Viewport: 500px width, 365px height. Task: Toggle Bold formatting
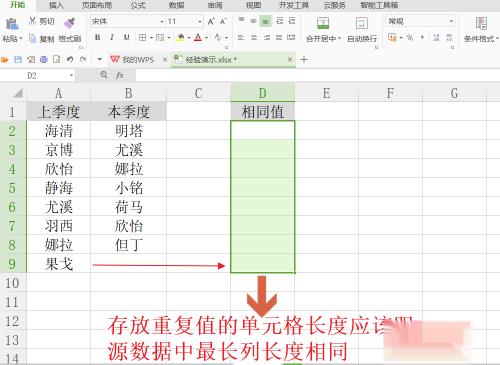click(x=97, y=37)
